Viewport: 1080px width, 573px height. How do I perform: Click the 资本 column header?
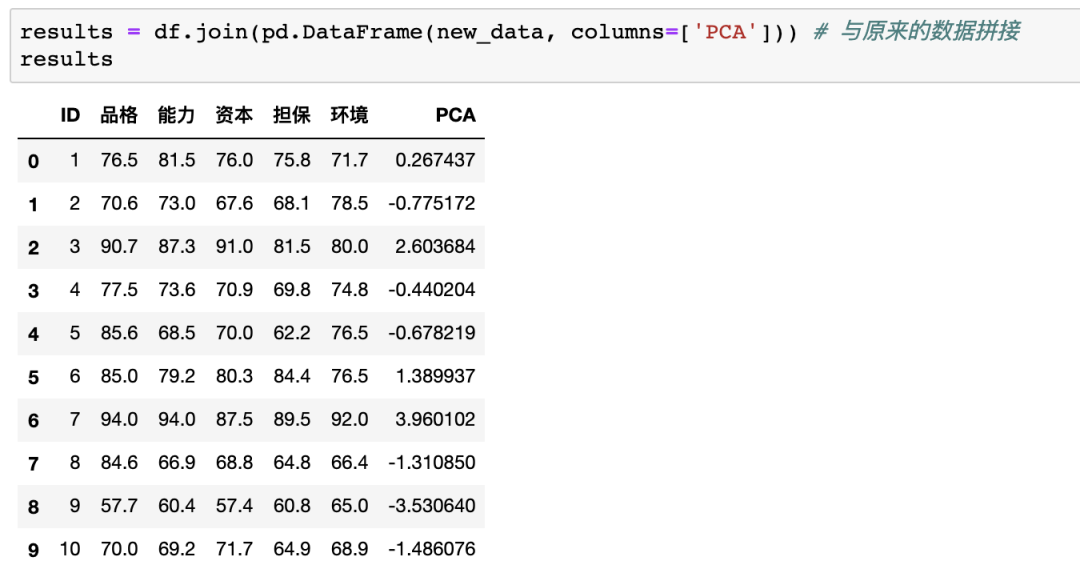pos(233,115)
